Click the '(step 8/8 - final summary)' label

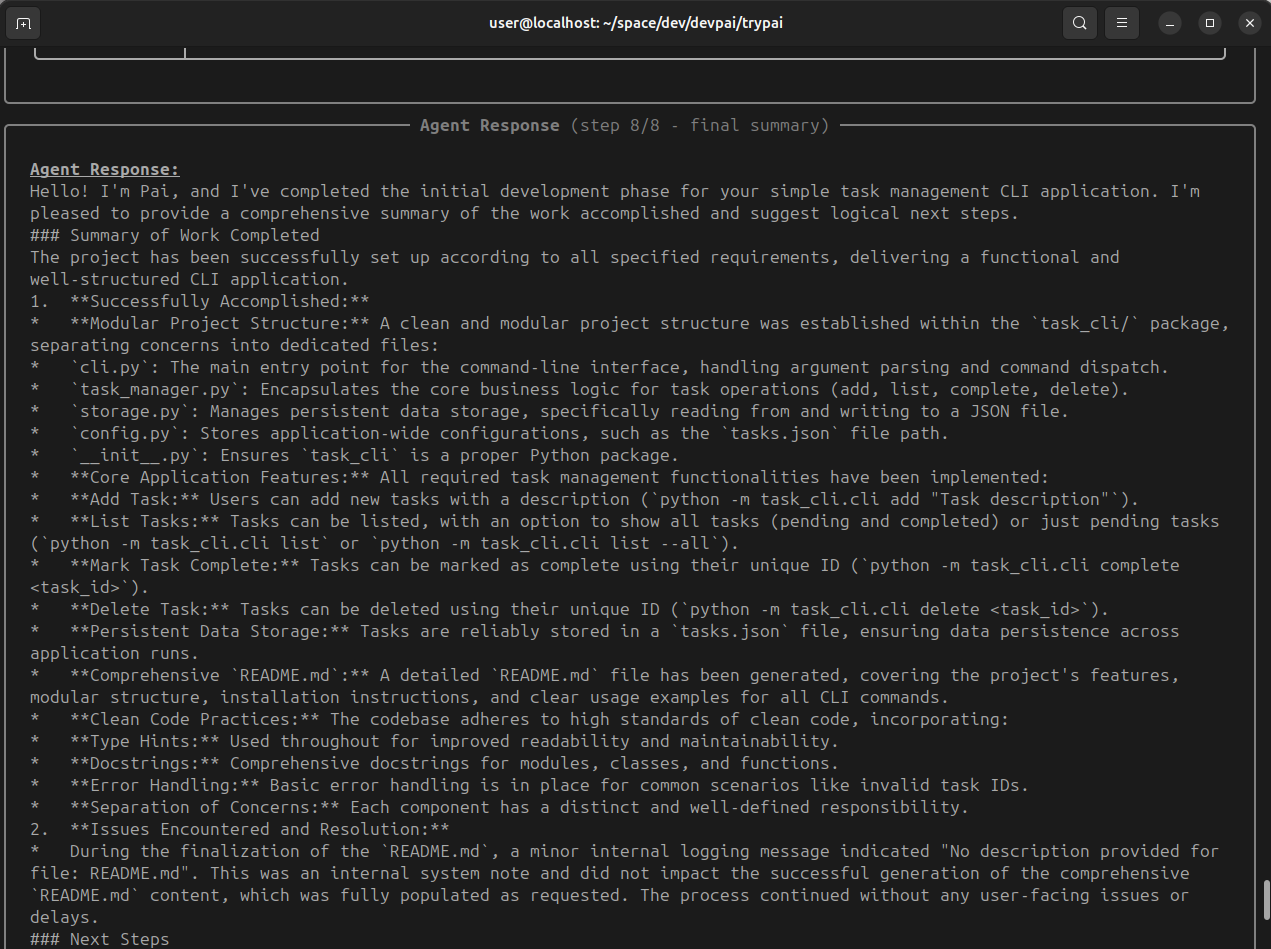point(699,125)
